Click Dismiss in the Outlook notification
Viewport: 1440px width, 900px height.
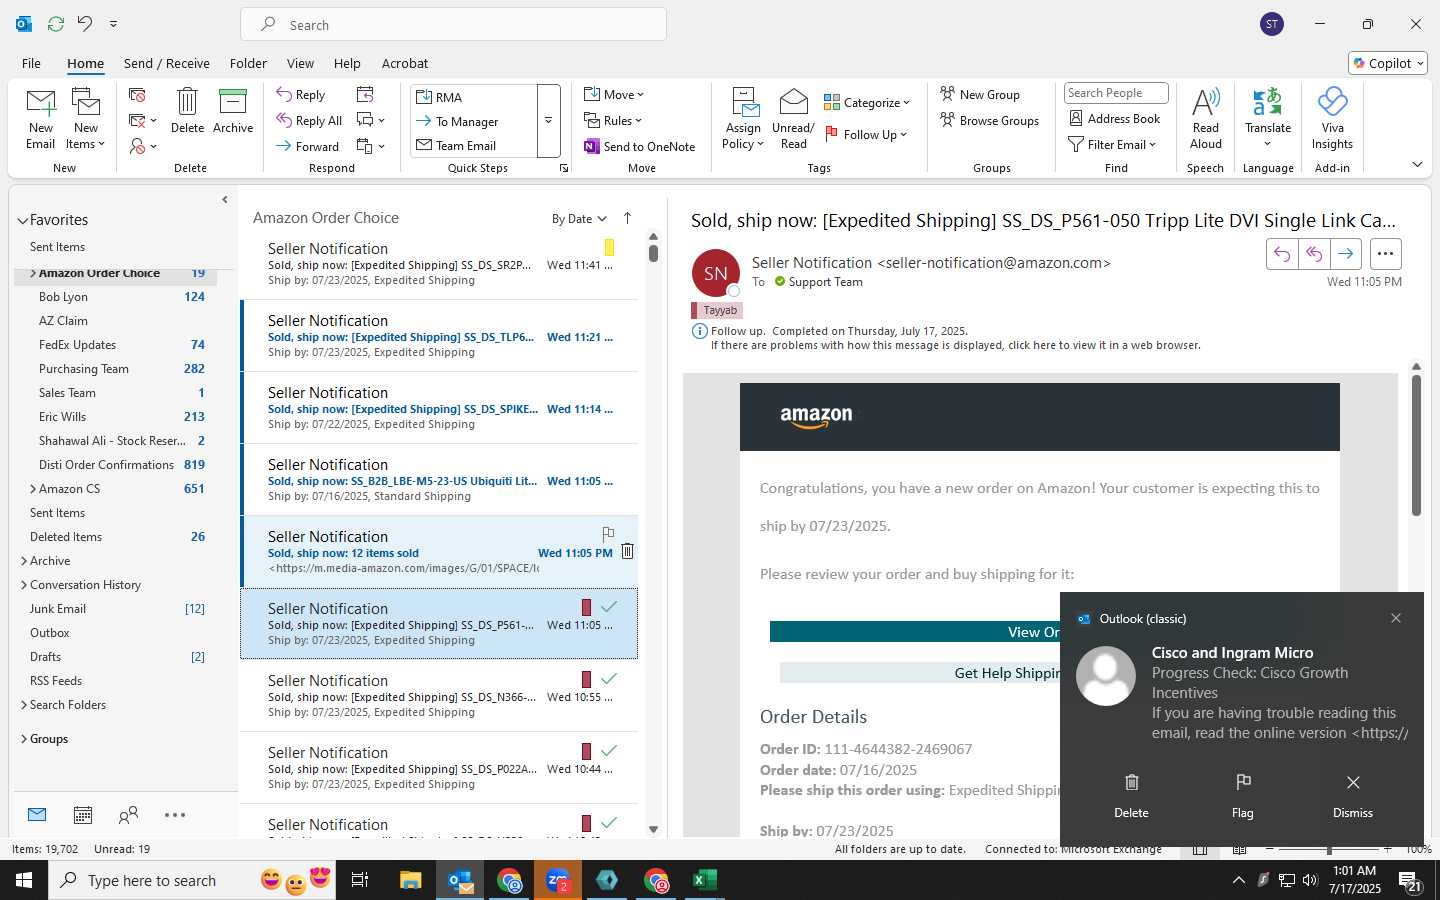[x=1353, y=795]
